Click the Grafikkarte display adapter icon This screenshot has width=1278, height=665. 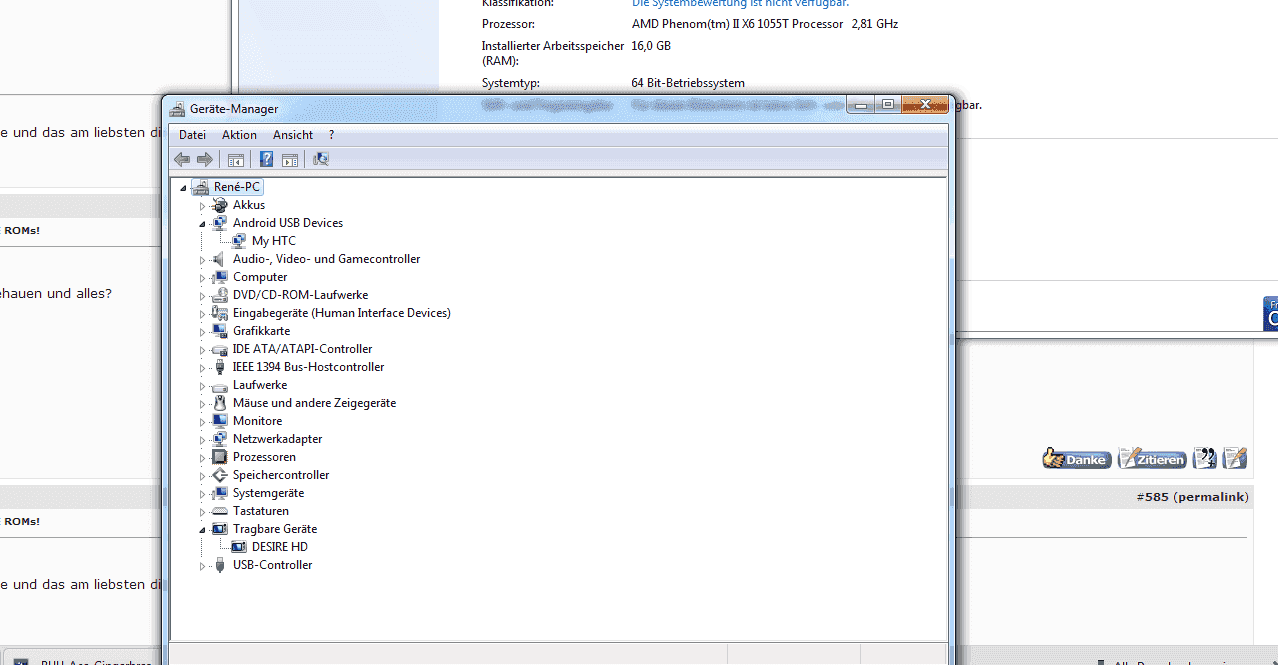tap(220, 331)
